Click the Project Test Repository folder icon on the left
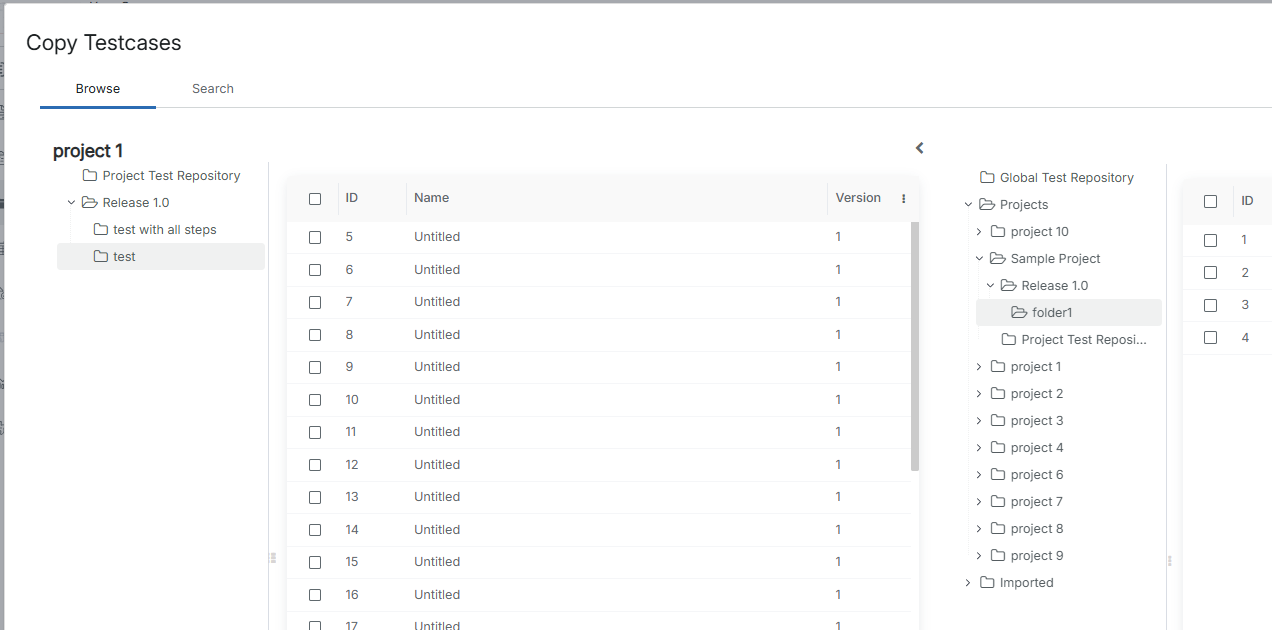This screenshot has height=630, width=1272. [x=90, y=176]
